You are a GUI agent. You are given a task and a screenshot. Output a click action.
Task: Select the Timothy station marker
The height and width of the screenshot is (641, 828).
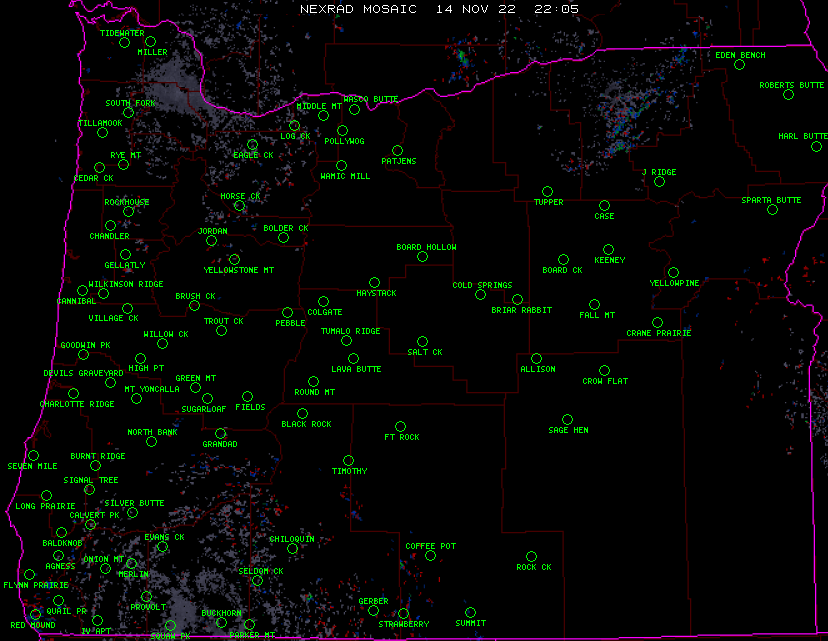pos(348,460)
